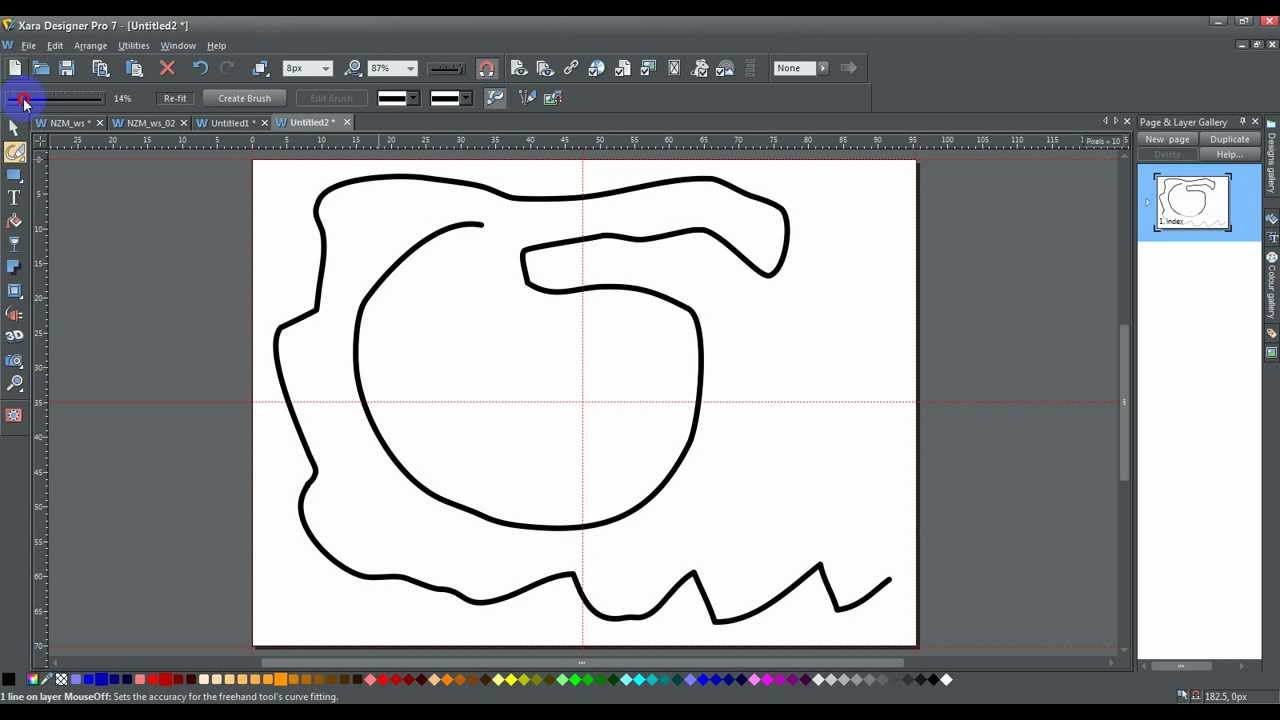
Task: Select the Zoom magnifier tool in sidebar
Action: pyautogui.click(x=14, y=383)
